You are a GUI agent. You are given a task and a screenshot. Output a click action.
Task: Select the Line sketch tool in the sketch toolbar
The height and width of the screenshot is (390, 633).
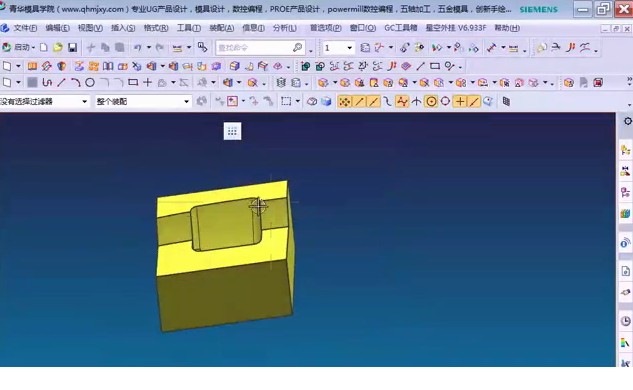[61, 83]
